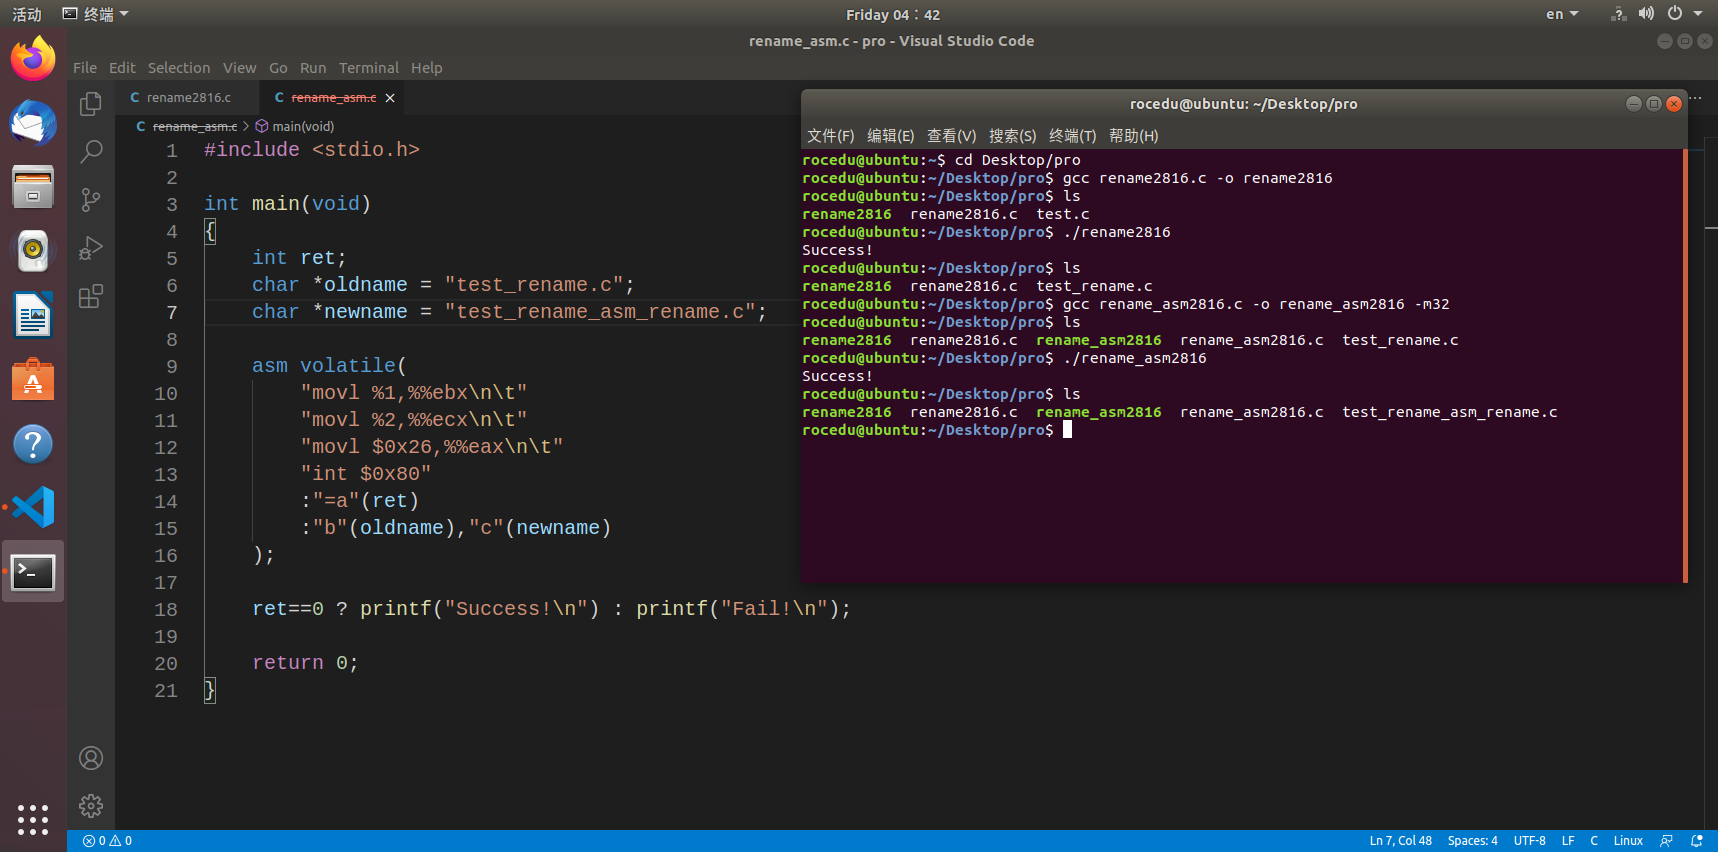Open the volume icon in top bar

(x=1646, y=14)
